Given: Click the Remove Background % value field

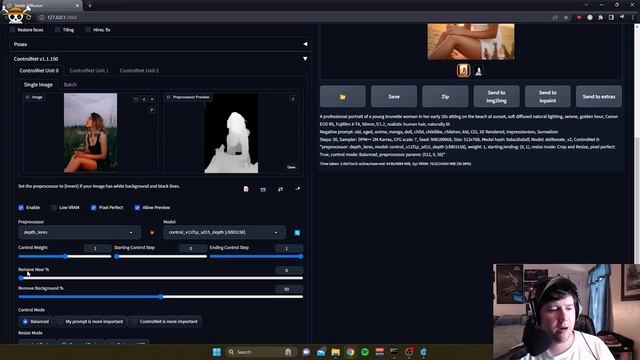Looking at the screenshot, I should pyautogui.click(x=289, y=289).
